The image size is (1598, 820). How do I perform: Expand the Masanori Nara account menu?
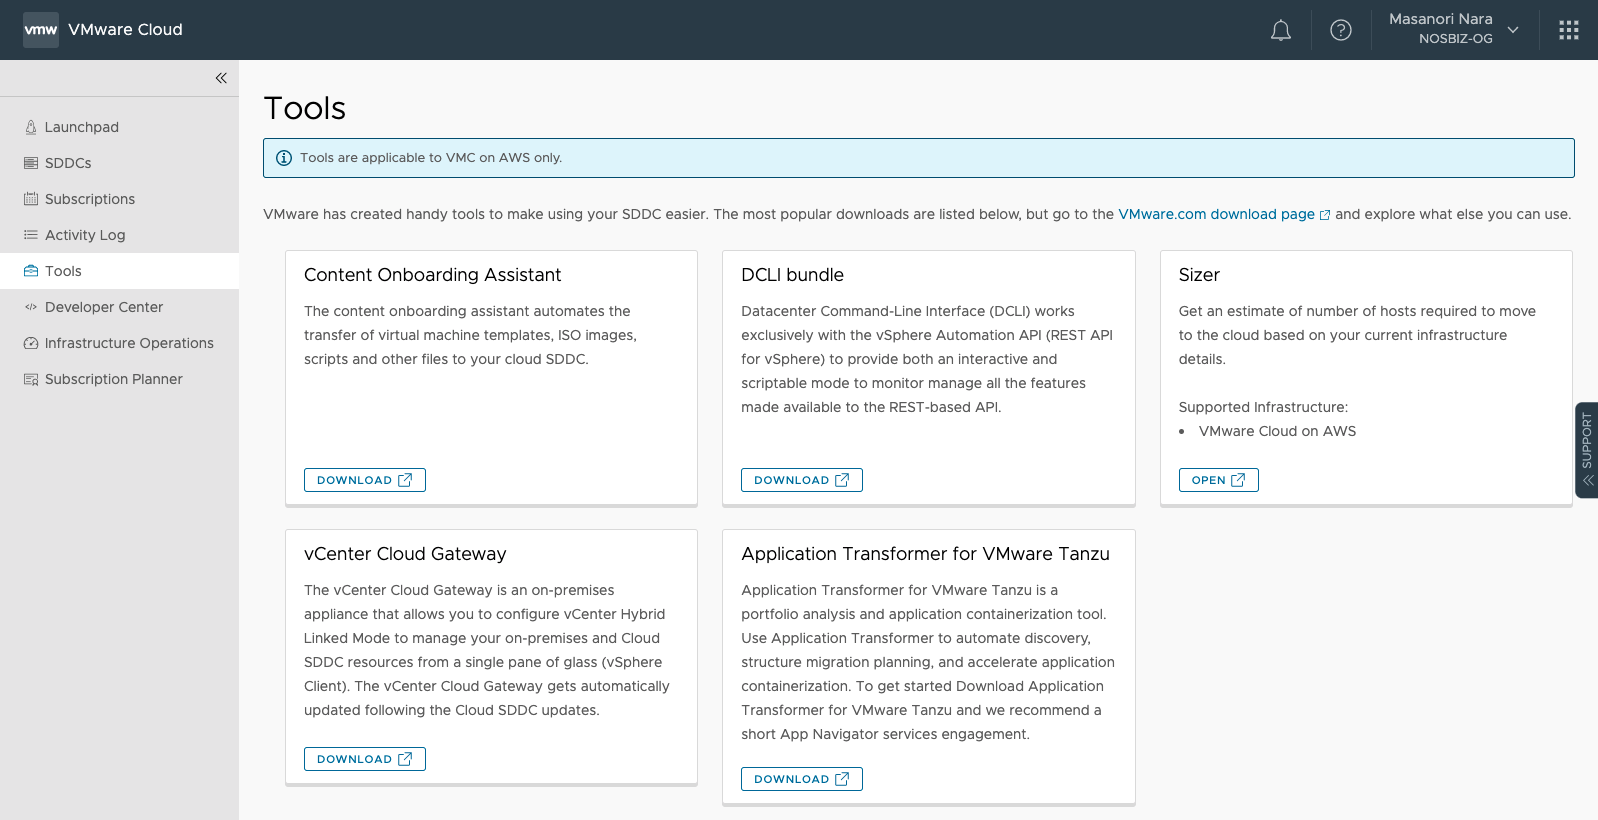(1454, 29)
